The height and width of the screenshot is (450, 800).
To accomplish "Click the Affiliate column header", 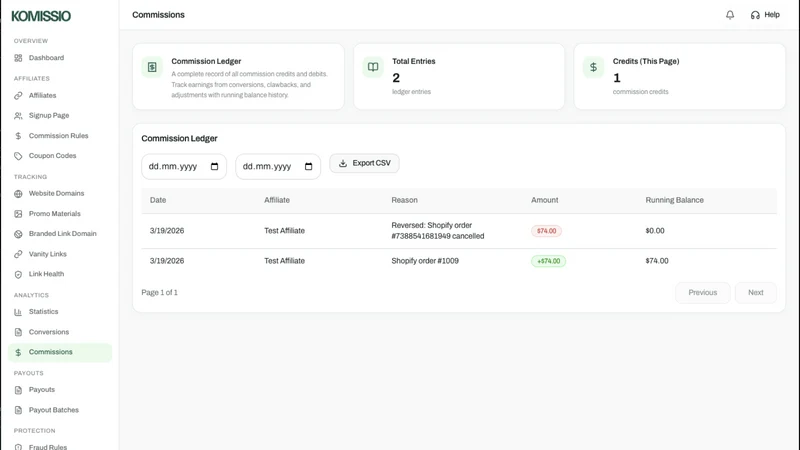I will 277,200.
